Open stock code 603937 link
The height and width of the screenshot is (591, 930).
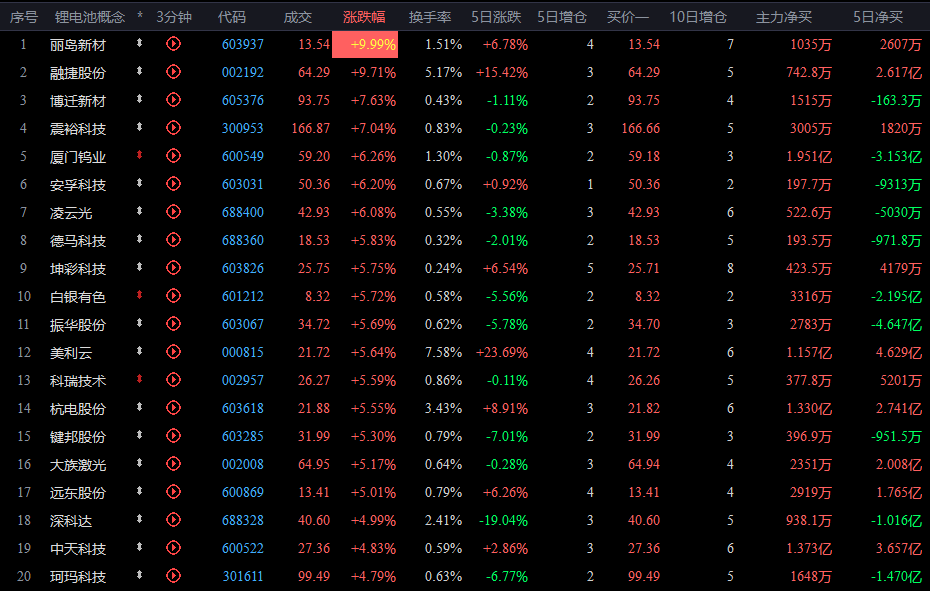click(243, 44)
